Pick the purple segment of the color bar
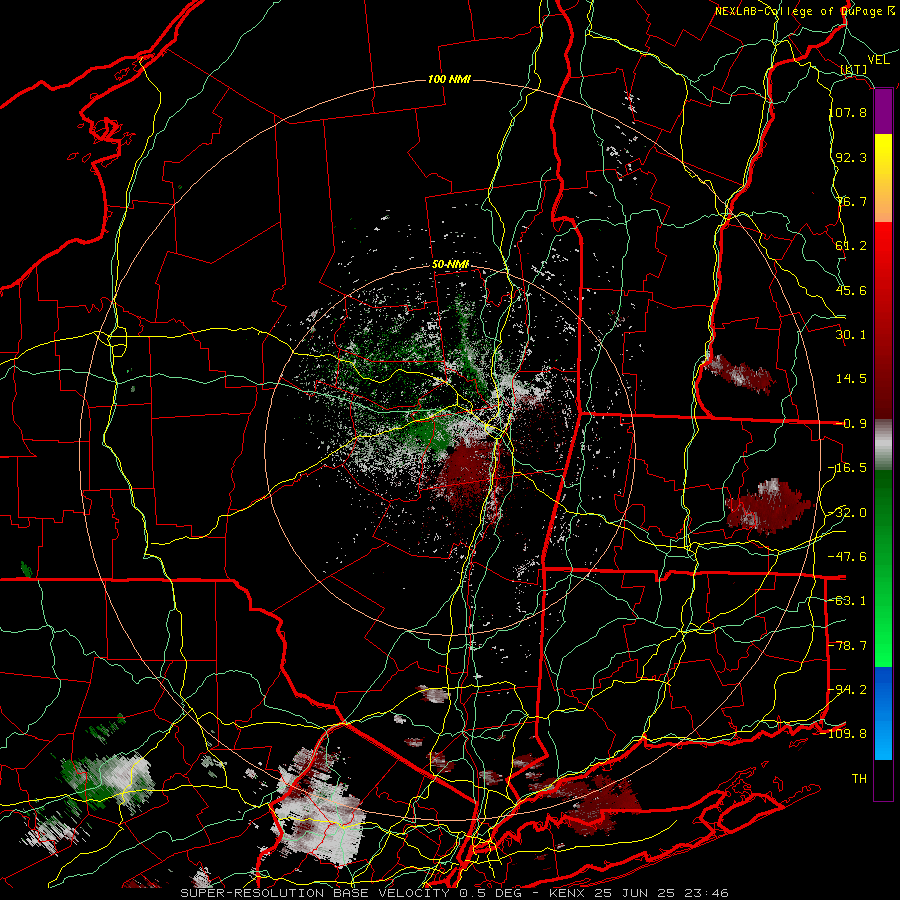The height and width of the screenshot is (900, 900). coord(883,112)
